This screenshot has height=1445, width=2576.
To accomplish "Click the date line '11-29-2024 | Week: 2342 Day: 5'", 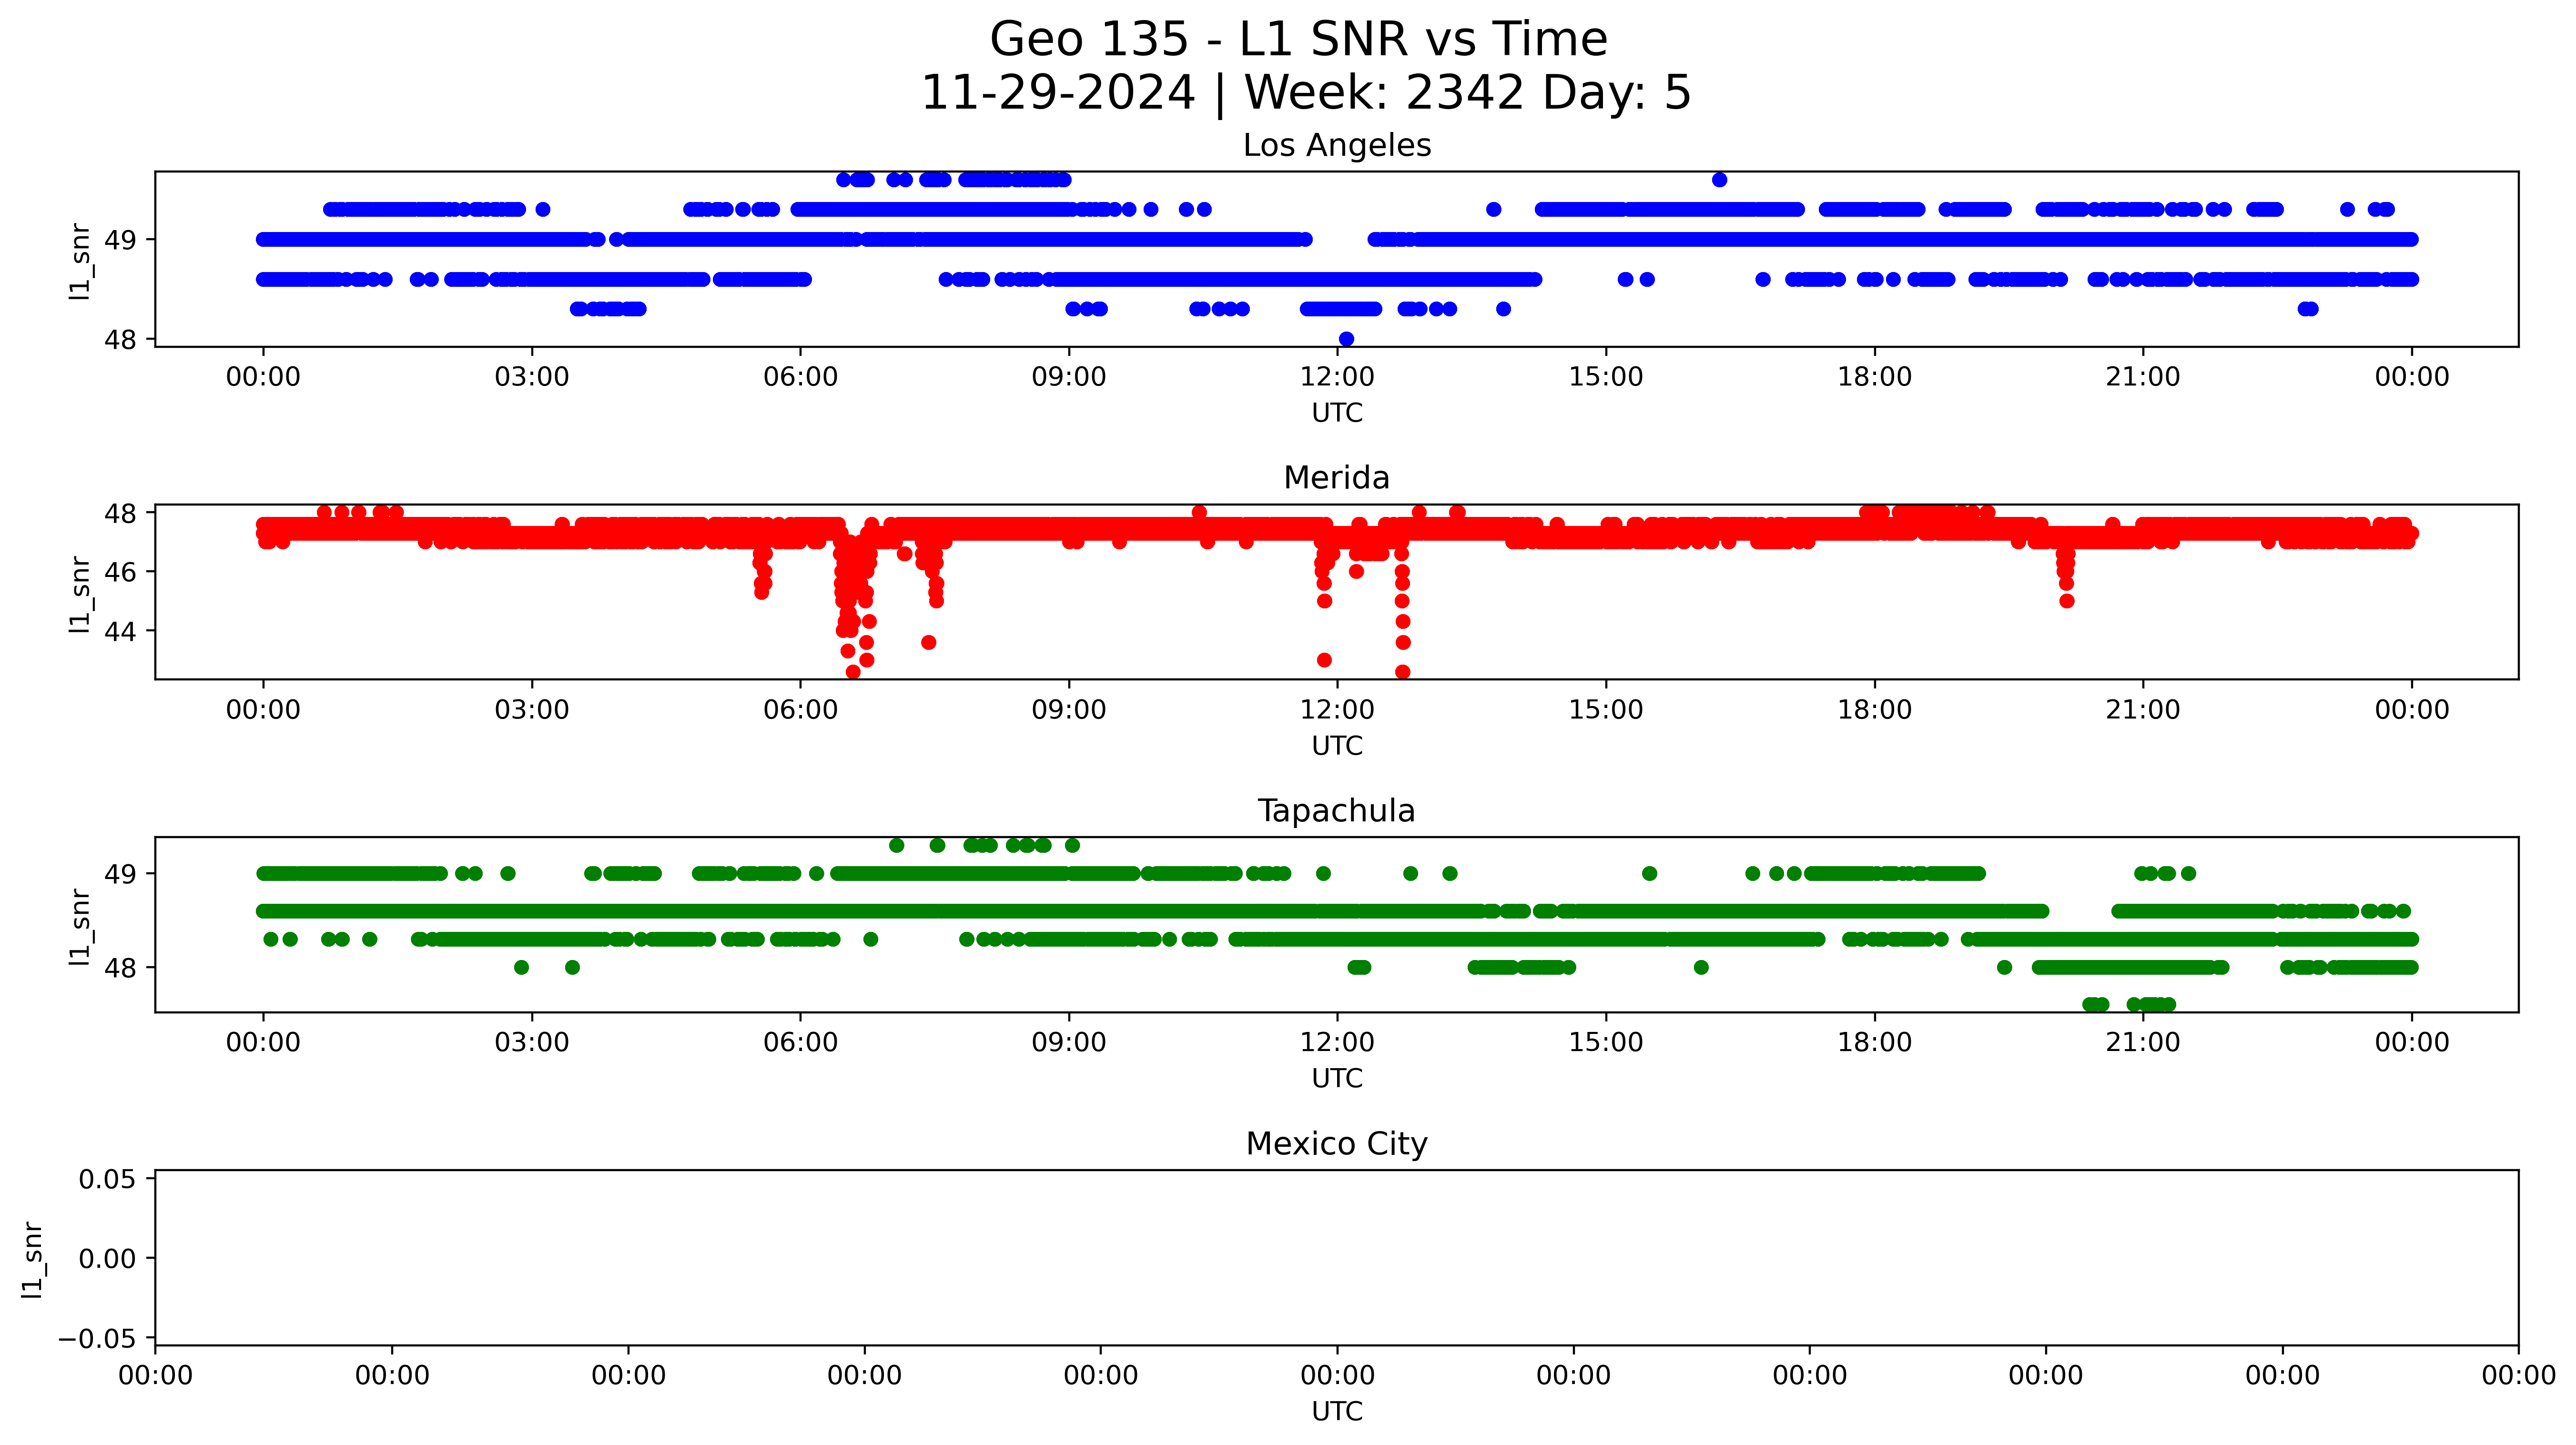I will 1305,93.
